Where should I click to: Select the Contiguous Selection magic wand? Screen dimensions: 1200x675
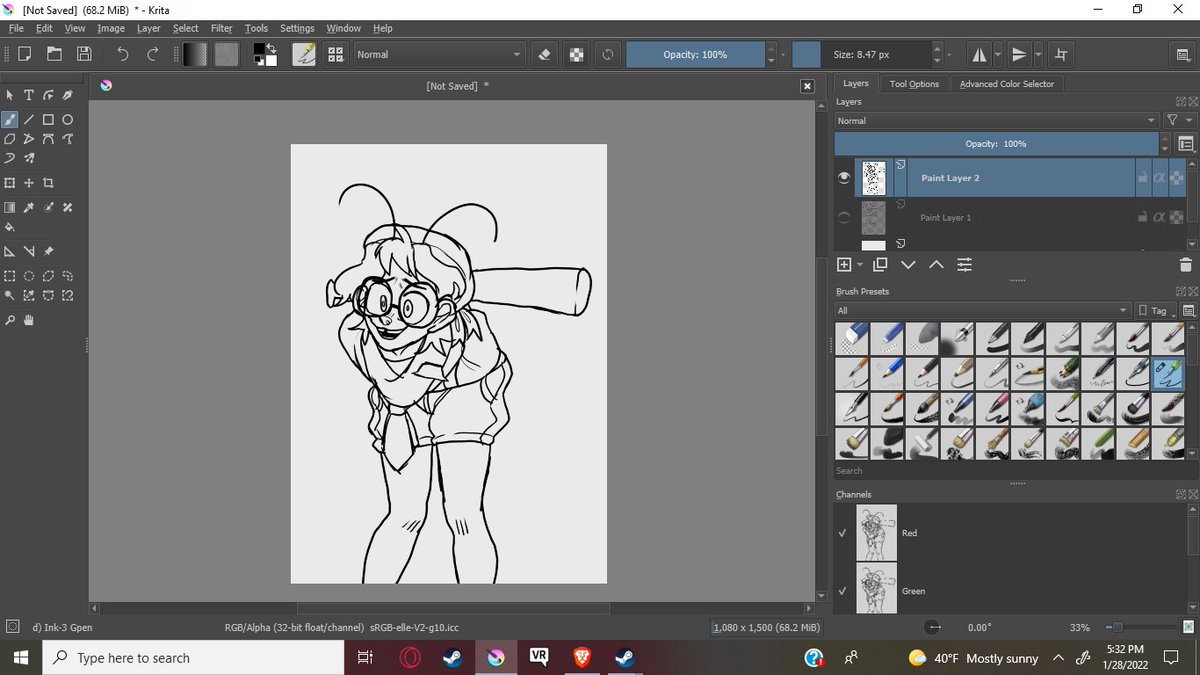coord(9,295)
